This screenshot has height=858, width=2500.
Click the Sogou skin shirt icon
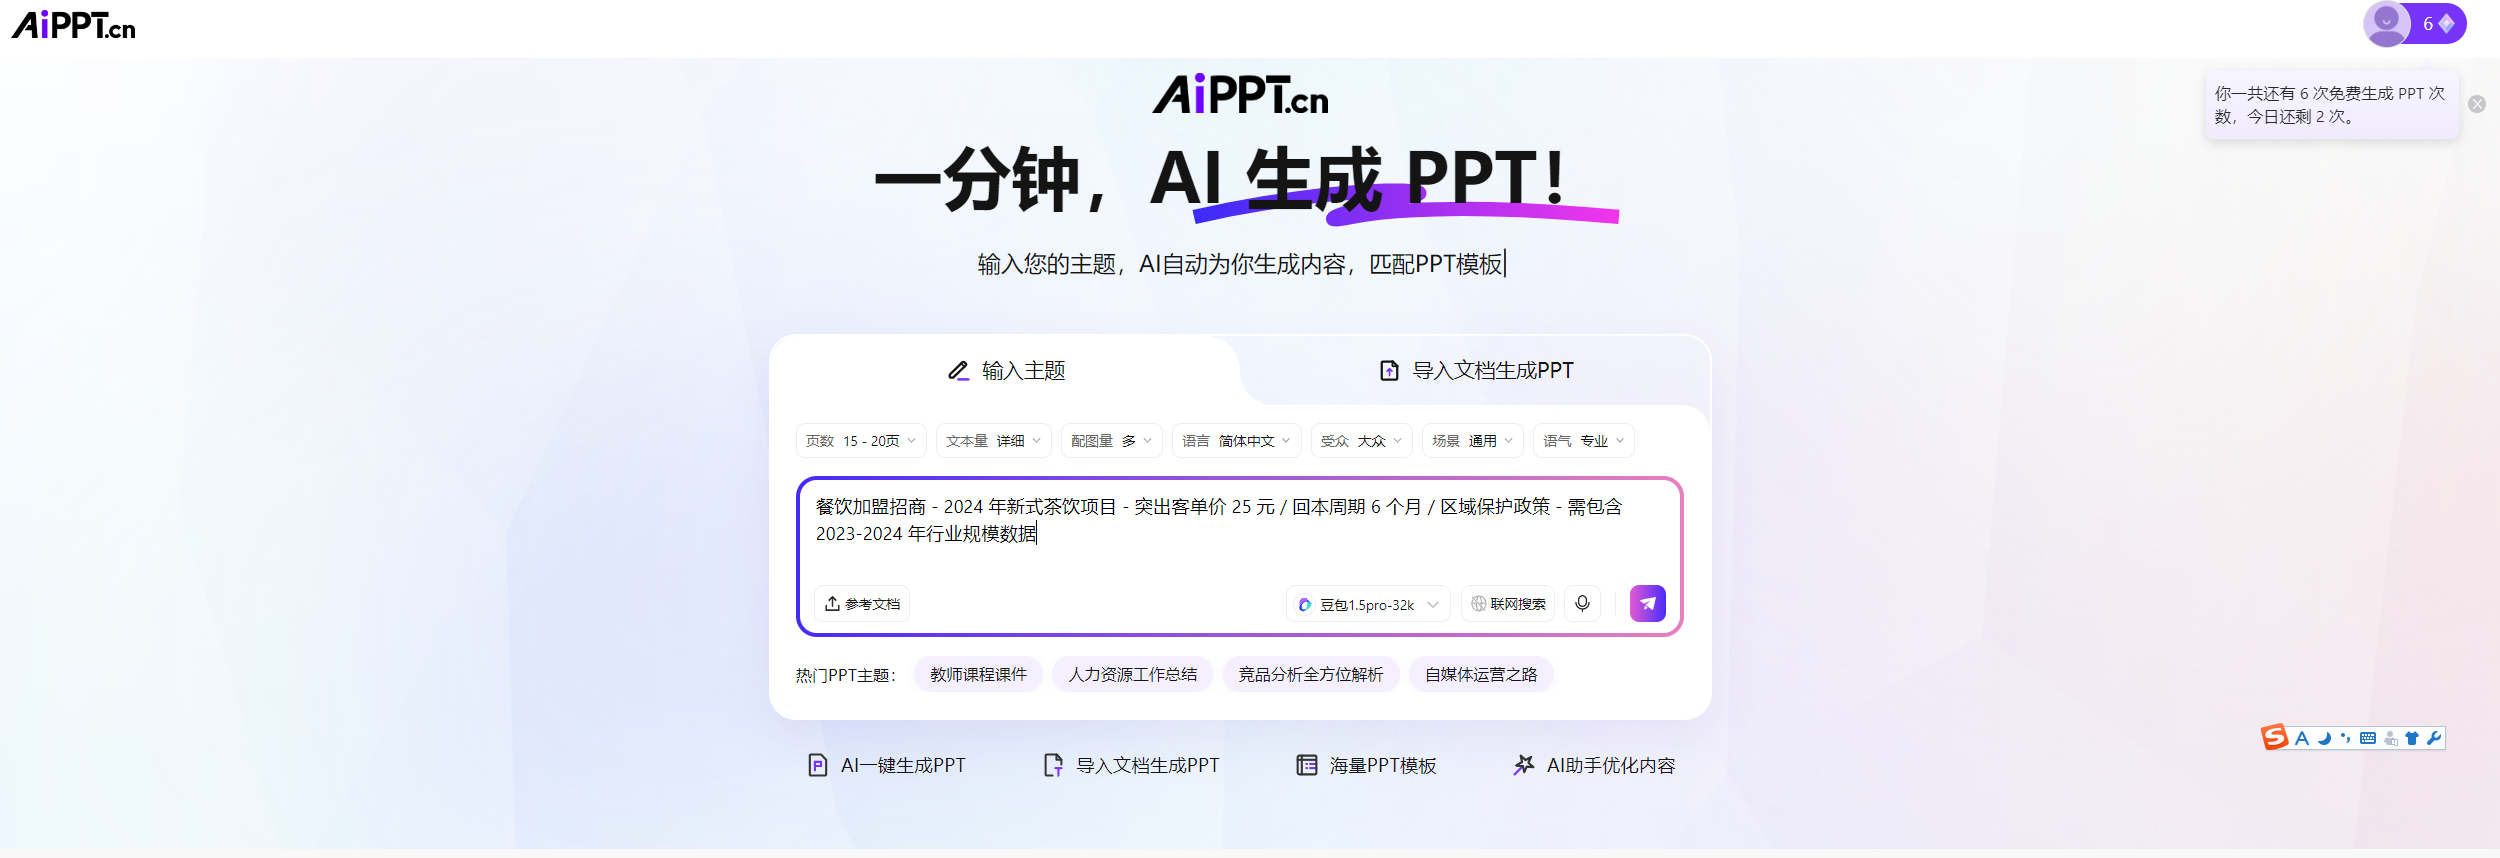[2412, 738]
